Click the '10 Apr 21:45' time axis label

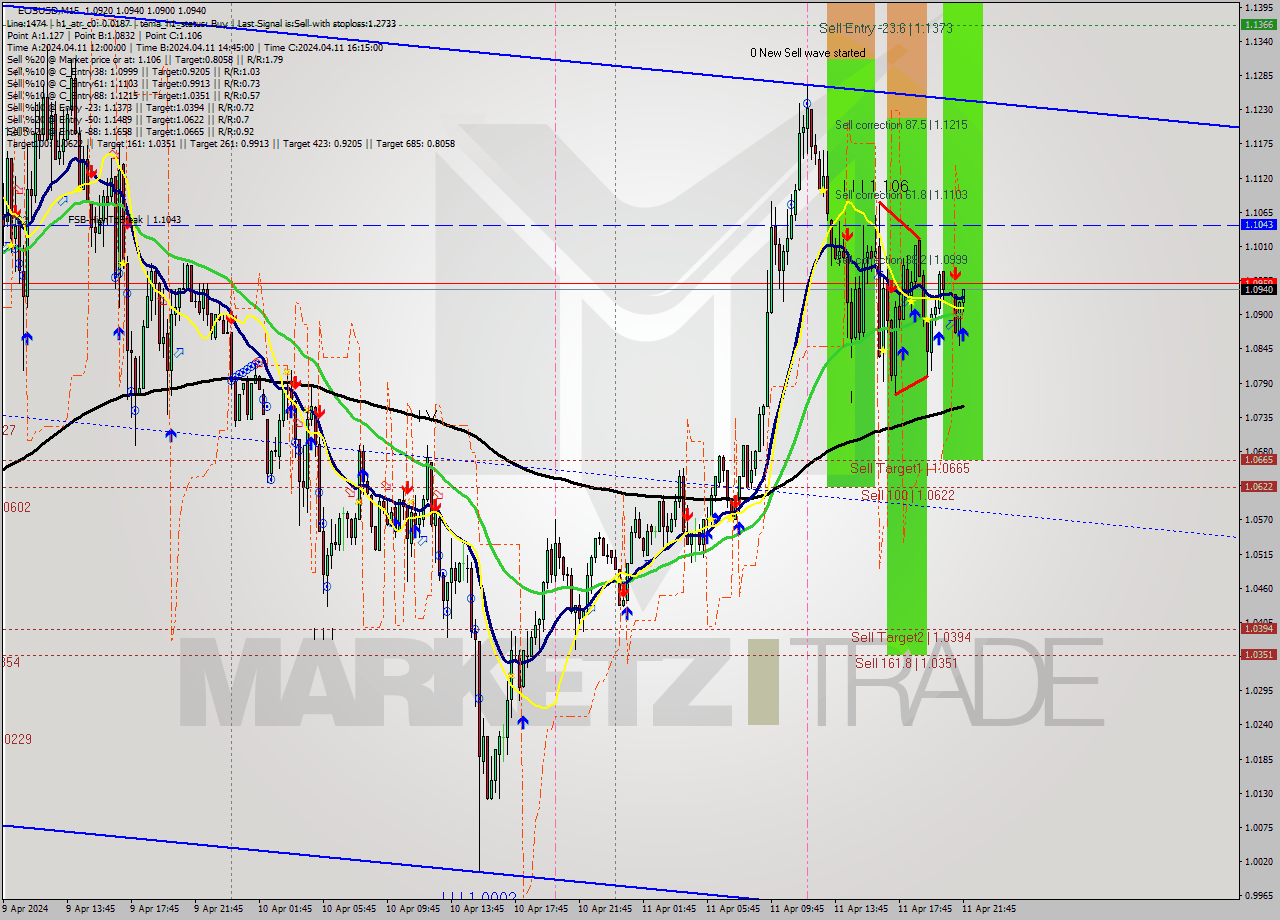tap(607, 909)
